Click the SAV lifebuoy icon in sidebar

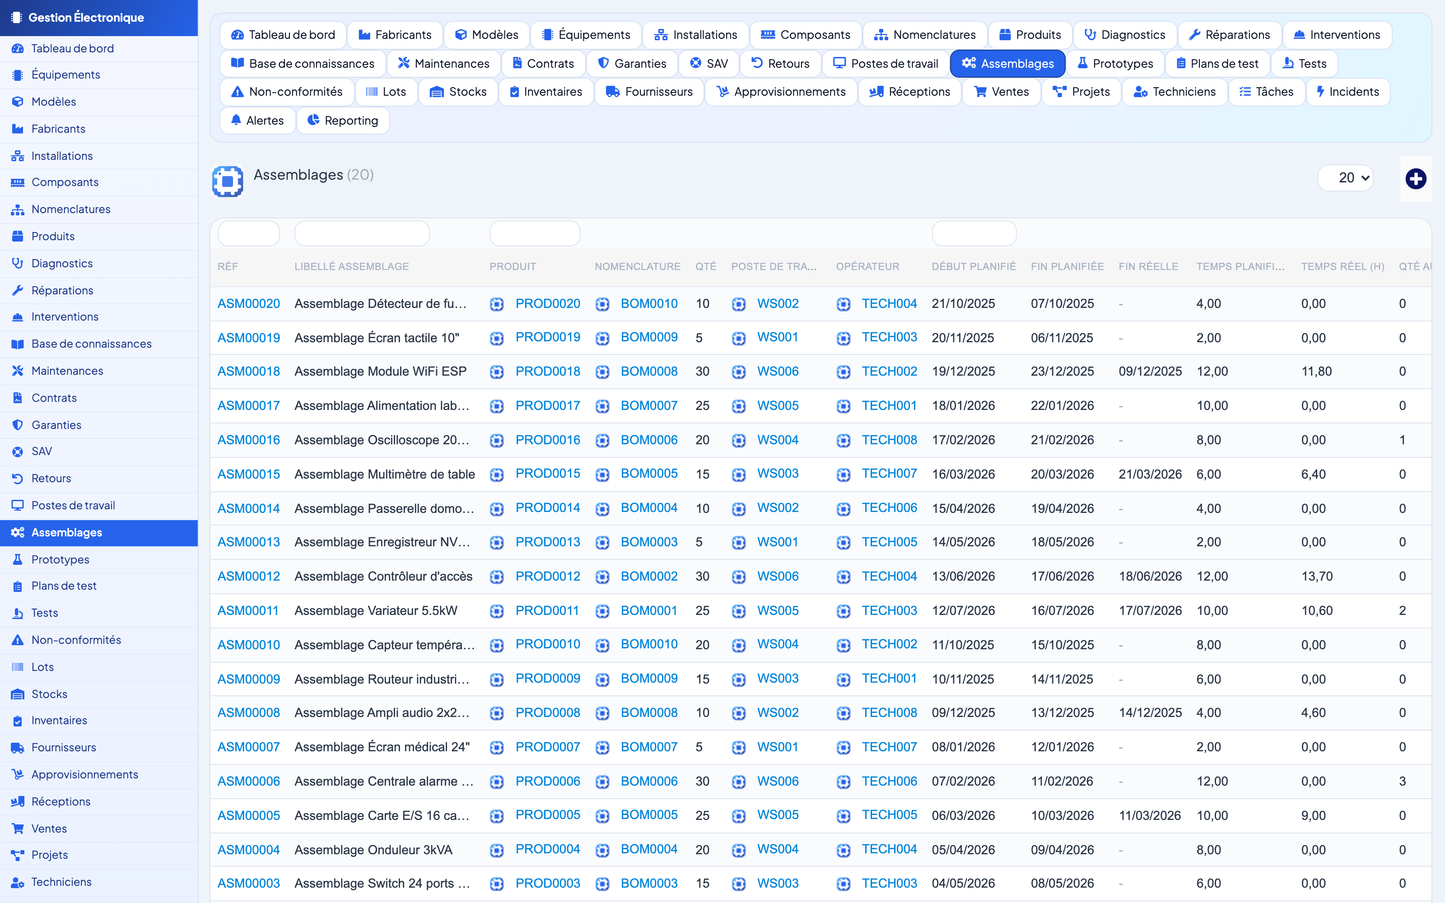point(17,452)
